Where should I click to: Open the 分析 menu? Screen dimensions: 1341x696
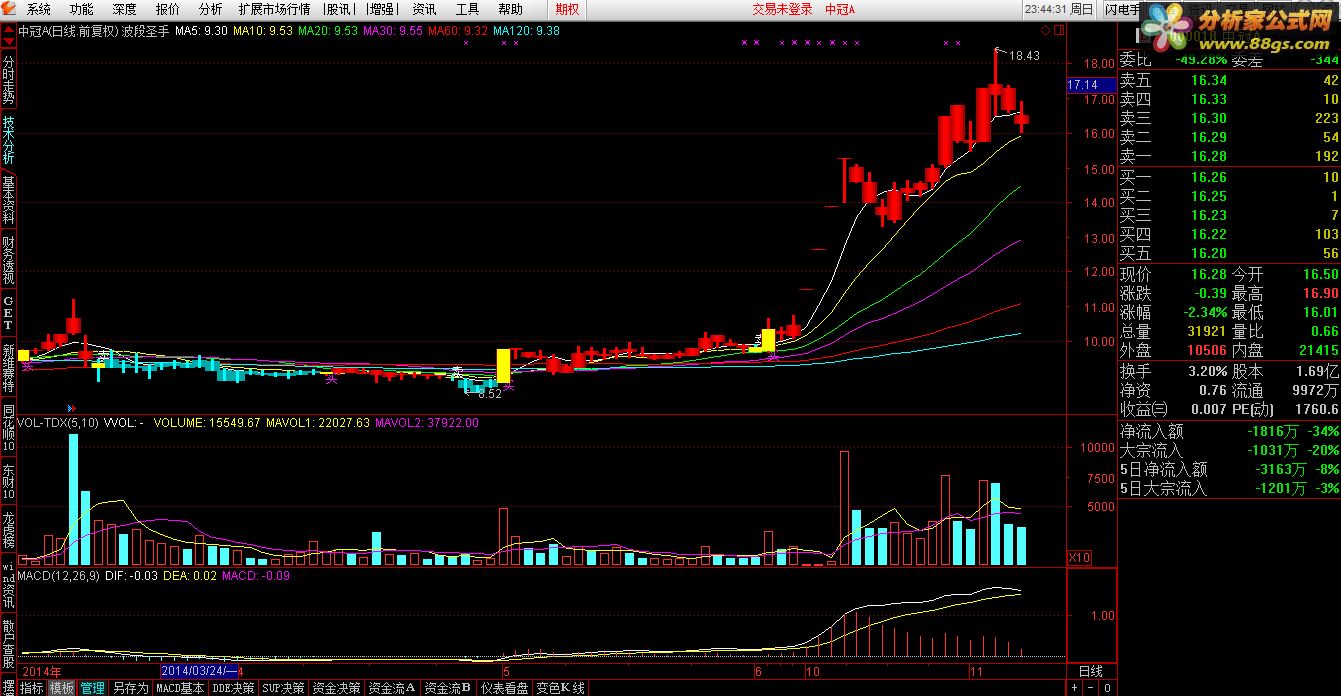(x=211, y=9)
